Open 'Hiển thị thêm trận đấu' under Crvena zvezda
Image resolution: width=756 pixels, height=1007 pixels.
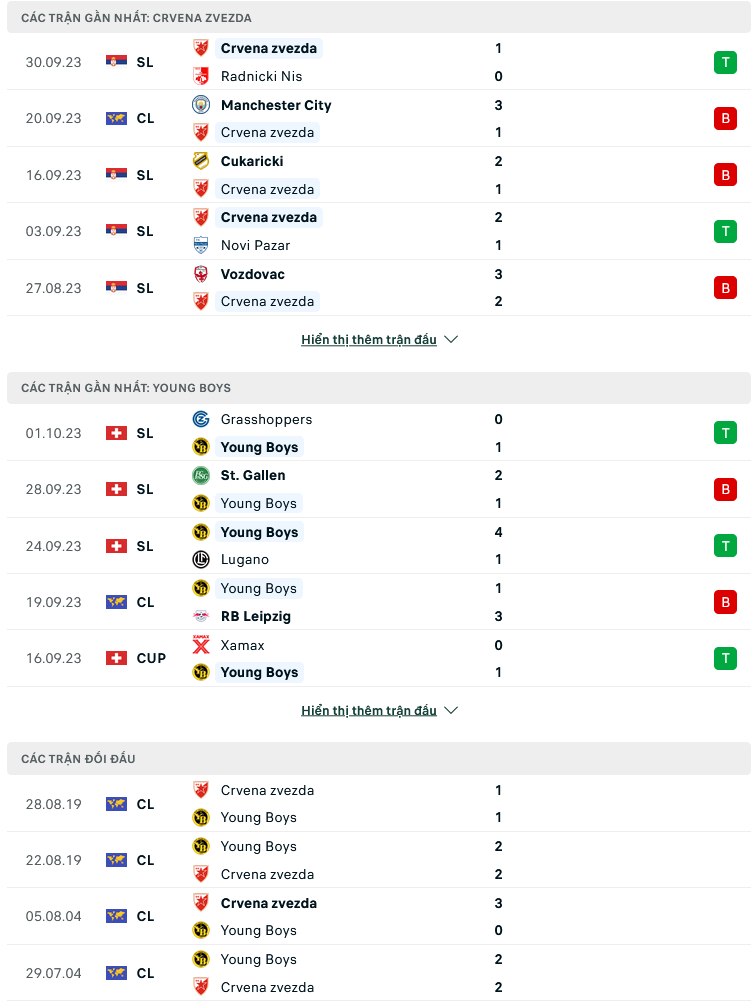click(x=369, y=339)
